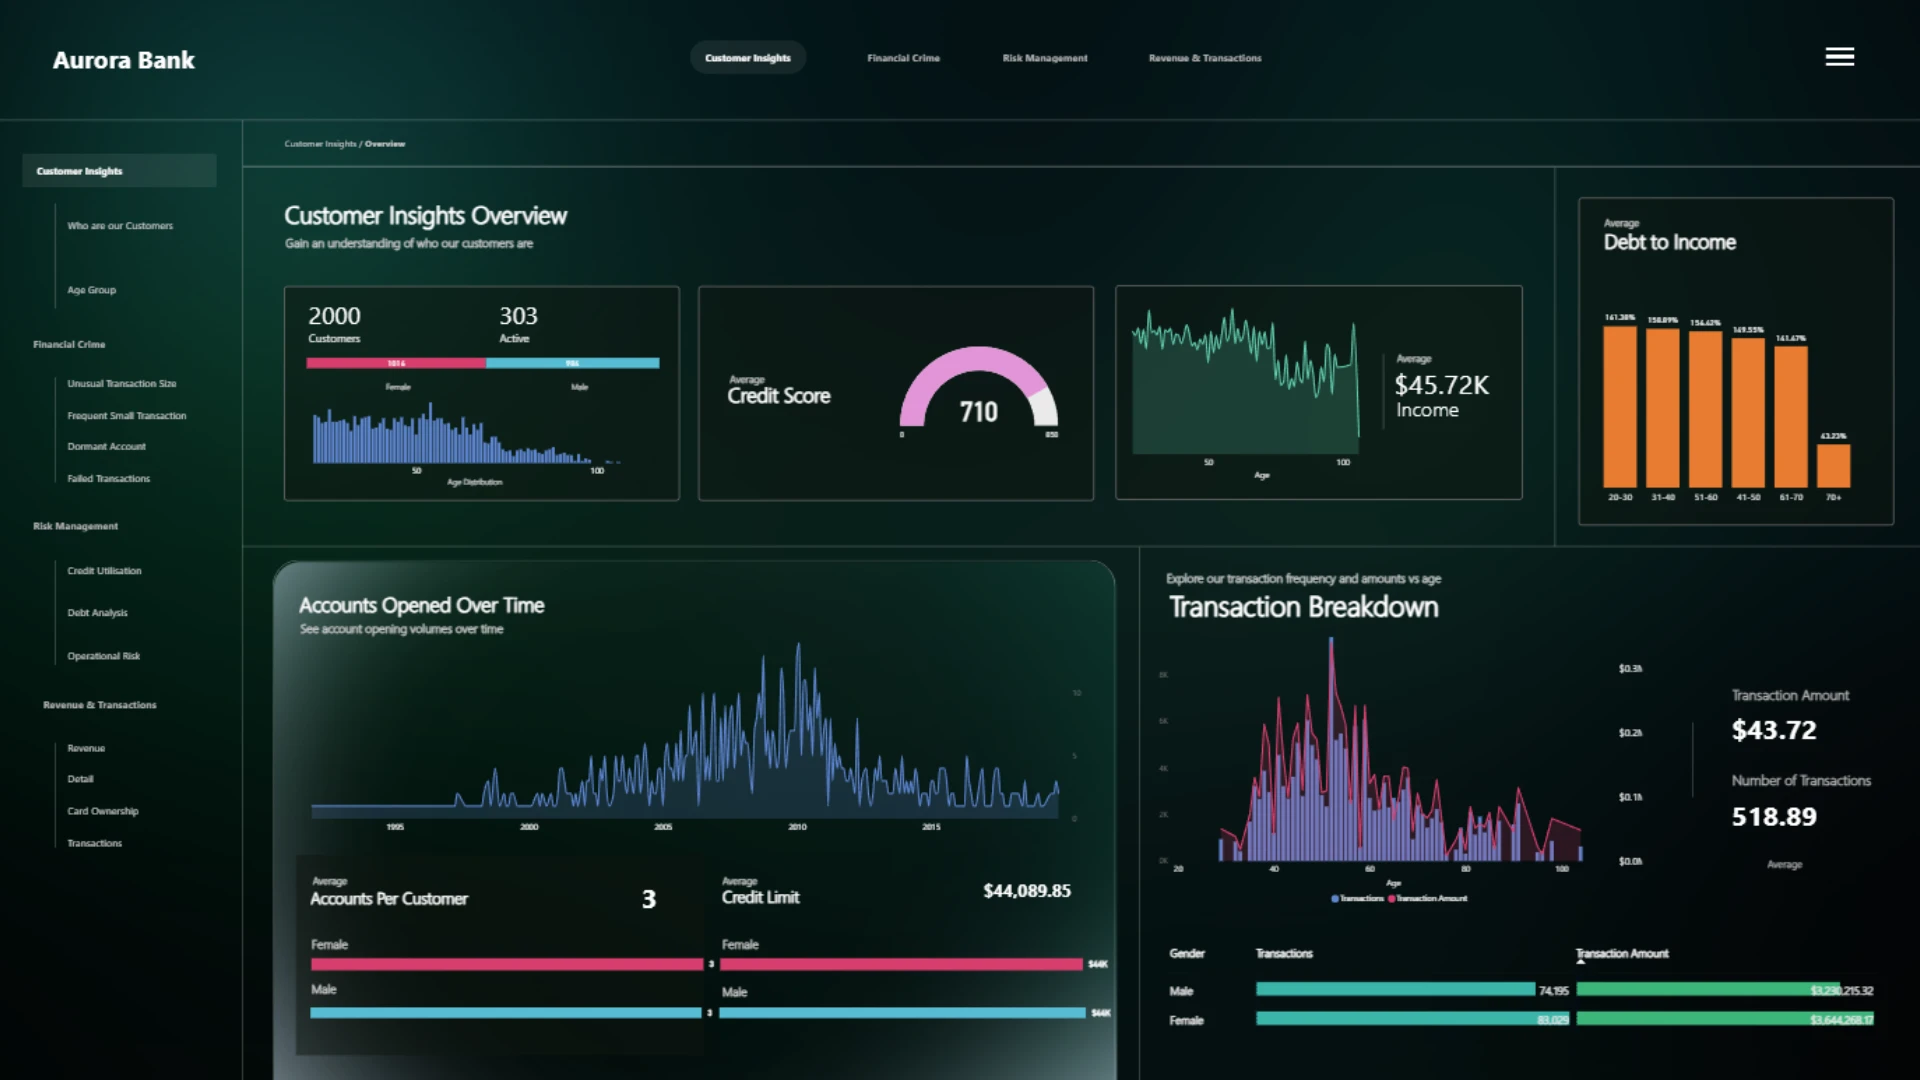This screenshot has width=1920, height=1080.
Task: Open the Credit Utilisation page
Action: pos(104,571)
